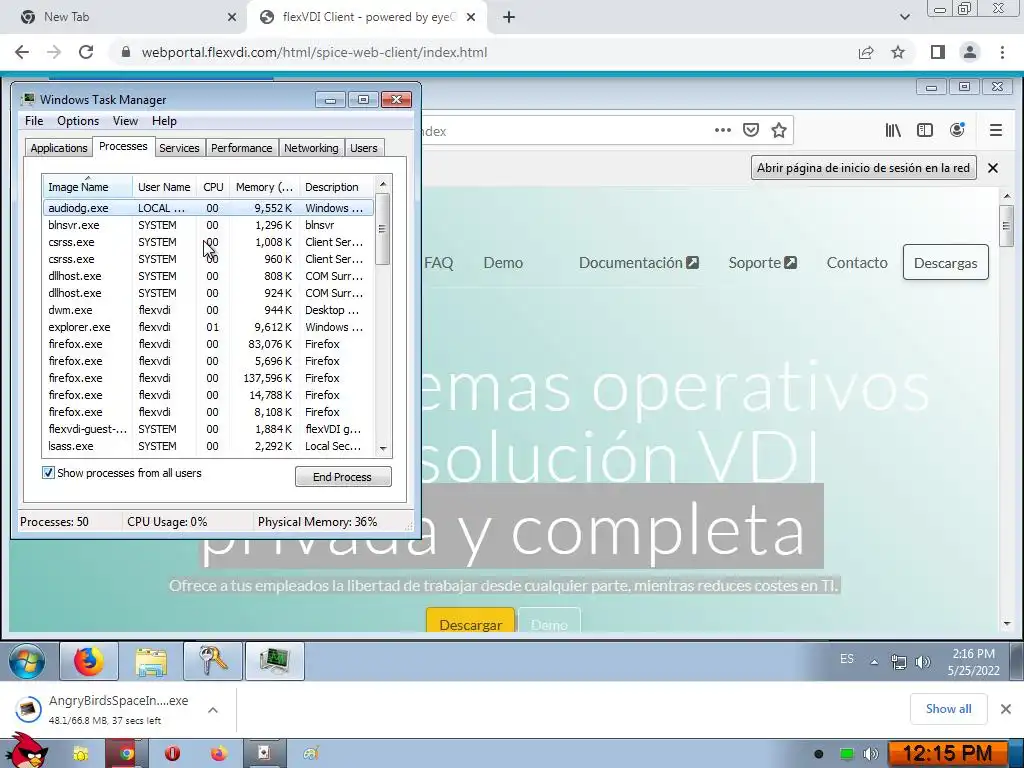Share this page via the Chrome share icon

(866, 52)
